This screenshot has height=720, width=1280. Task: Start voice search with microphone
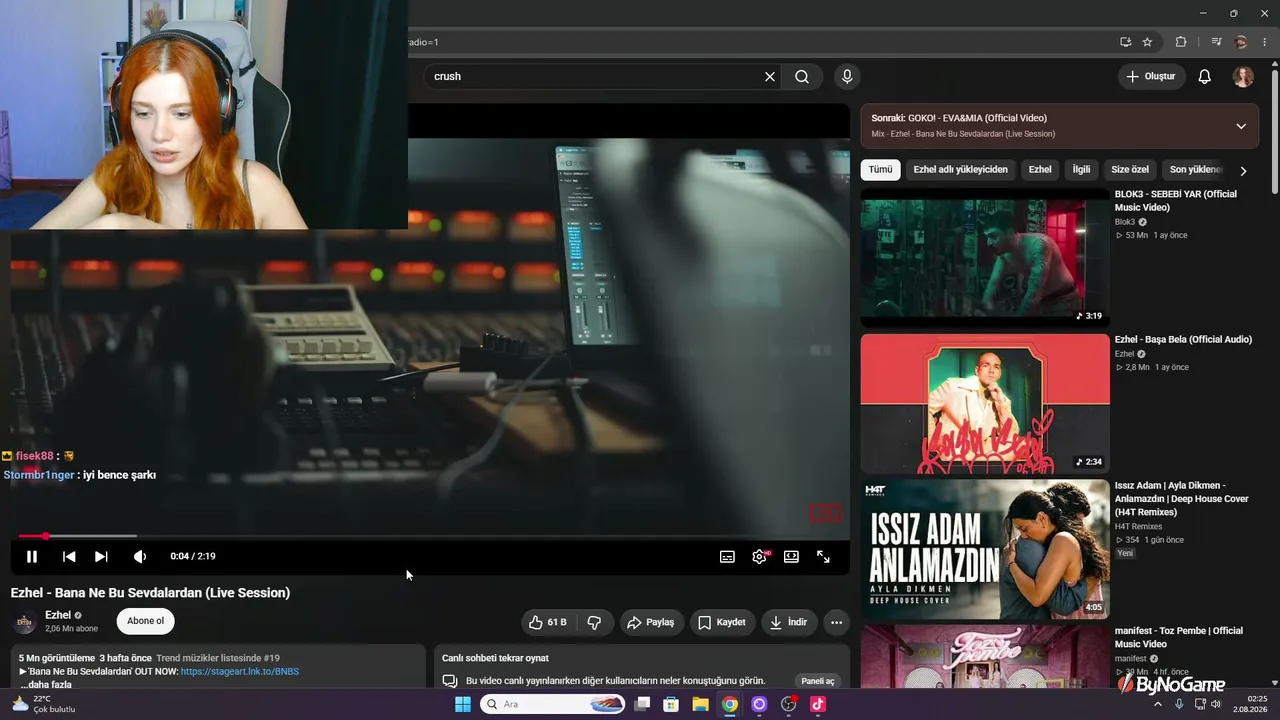847,76
